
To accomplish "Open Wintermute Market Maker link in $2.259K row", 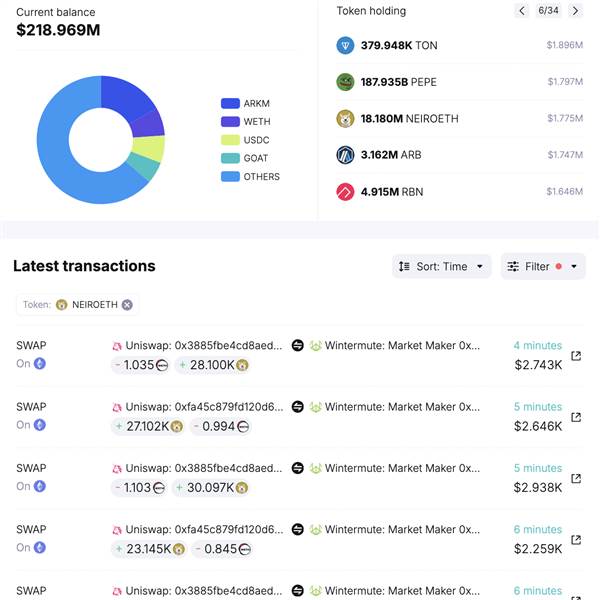I will pos(402,530).
